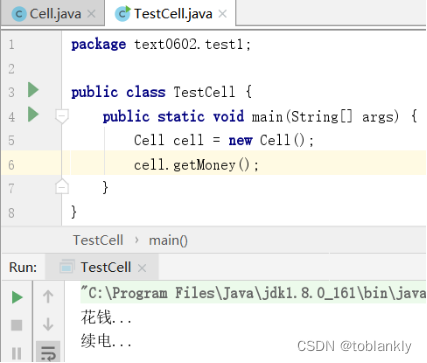Pause the program output
Viewport: 427px width, 363px height.
[16, 353]
